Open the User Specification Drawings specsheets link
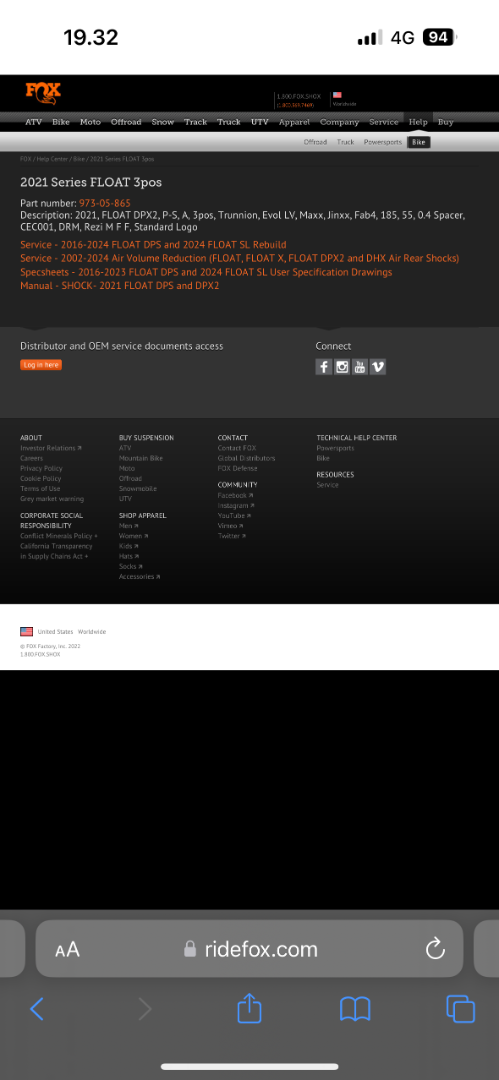 click(206, 272)
